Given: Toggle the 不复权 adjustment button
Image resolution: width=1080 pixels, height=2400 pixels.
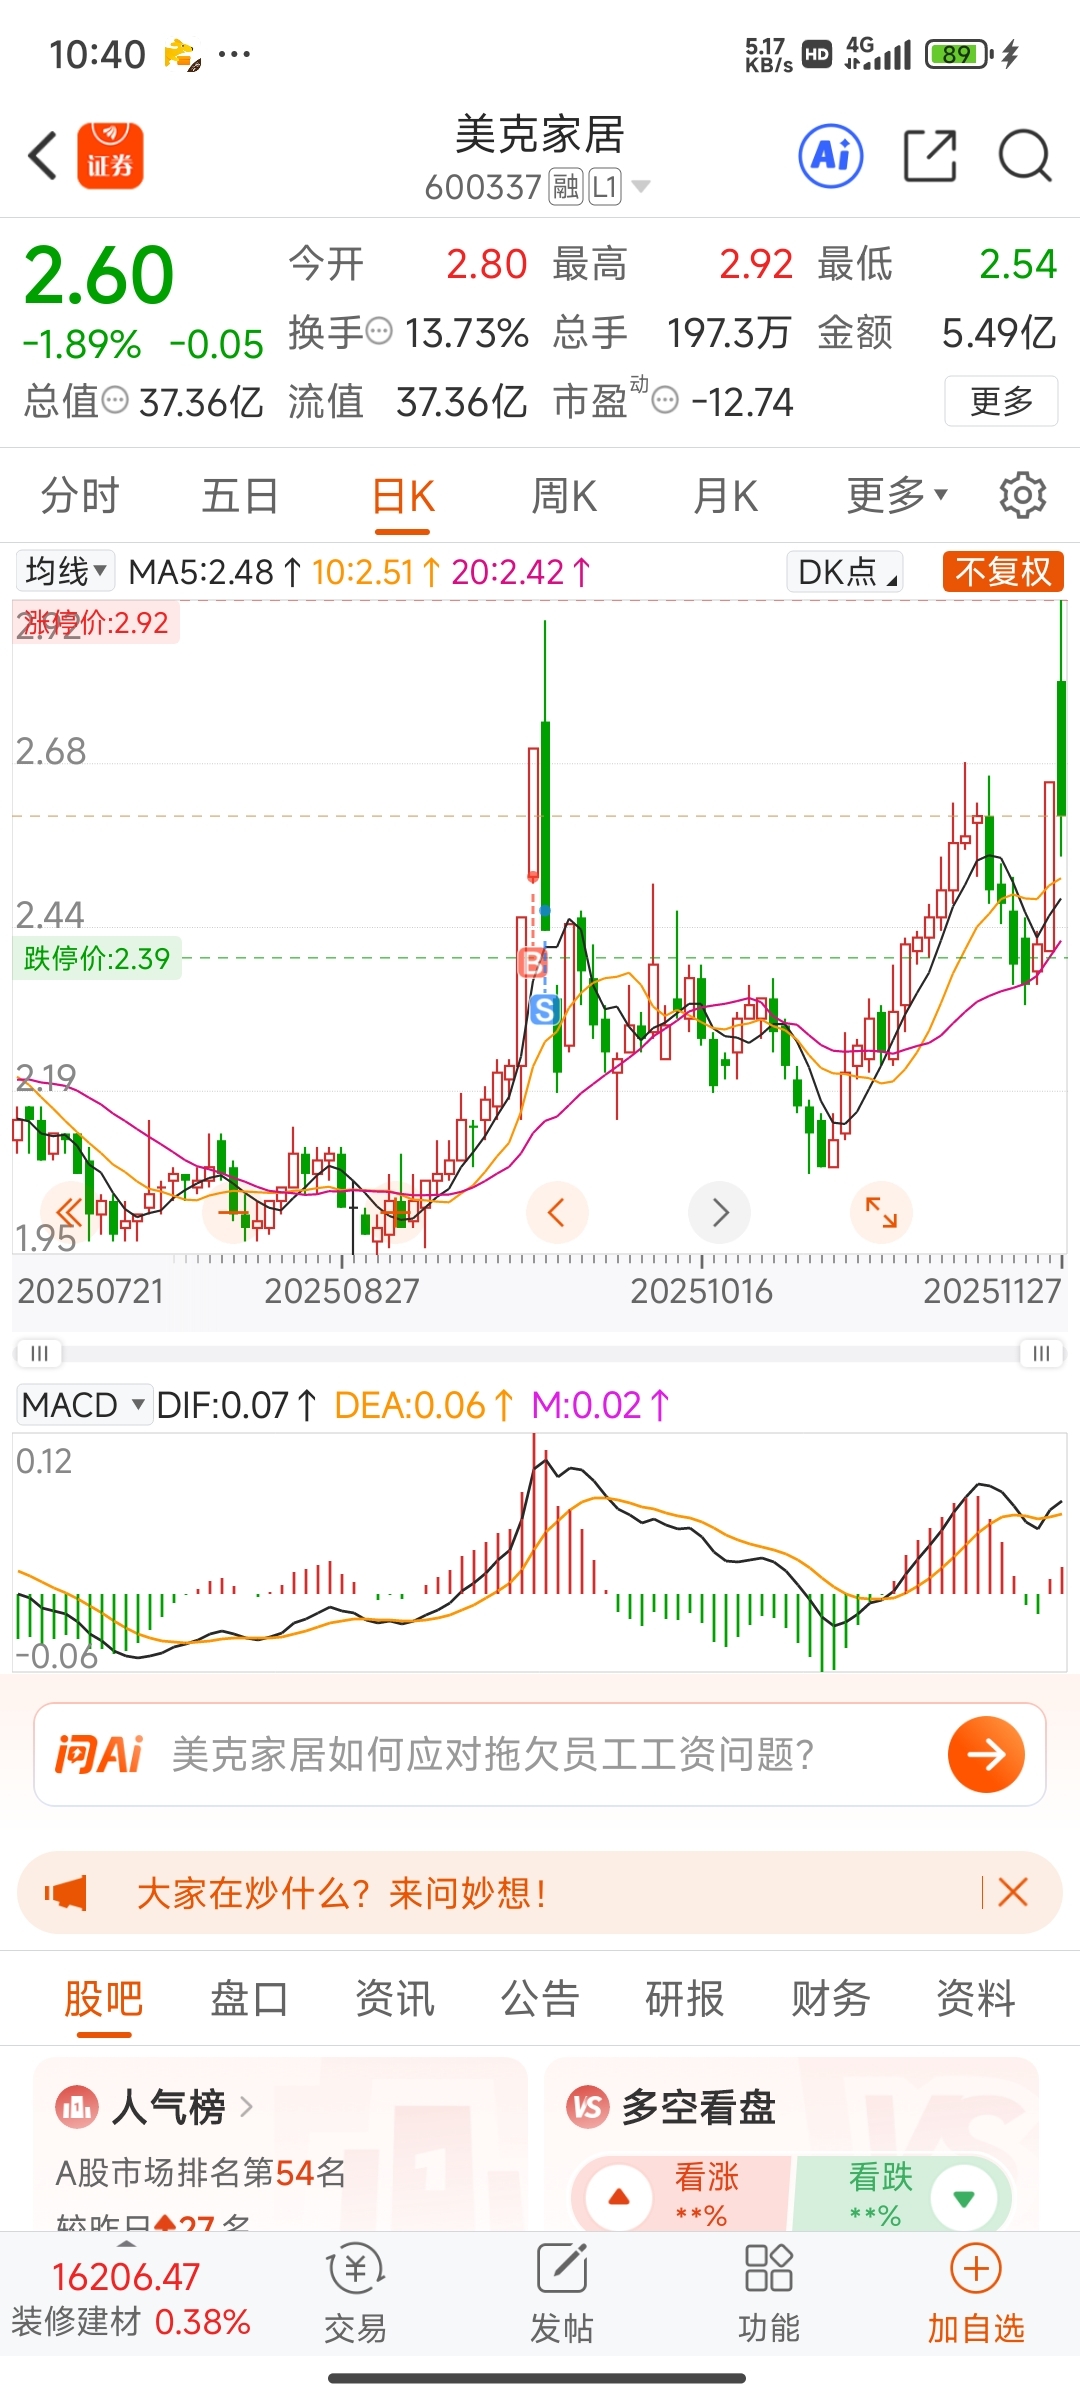Looking at the screenshot, I should tap(1003, 571).
